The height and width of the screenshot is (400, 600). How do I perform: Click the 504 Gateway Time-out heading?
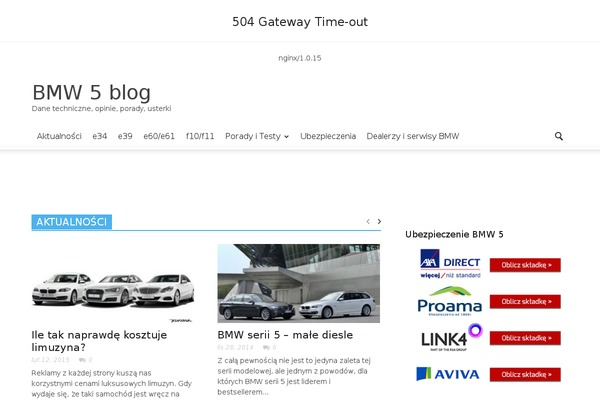click(300, 22)
